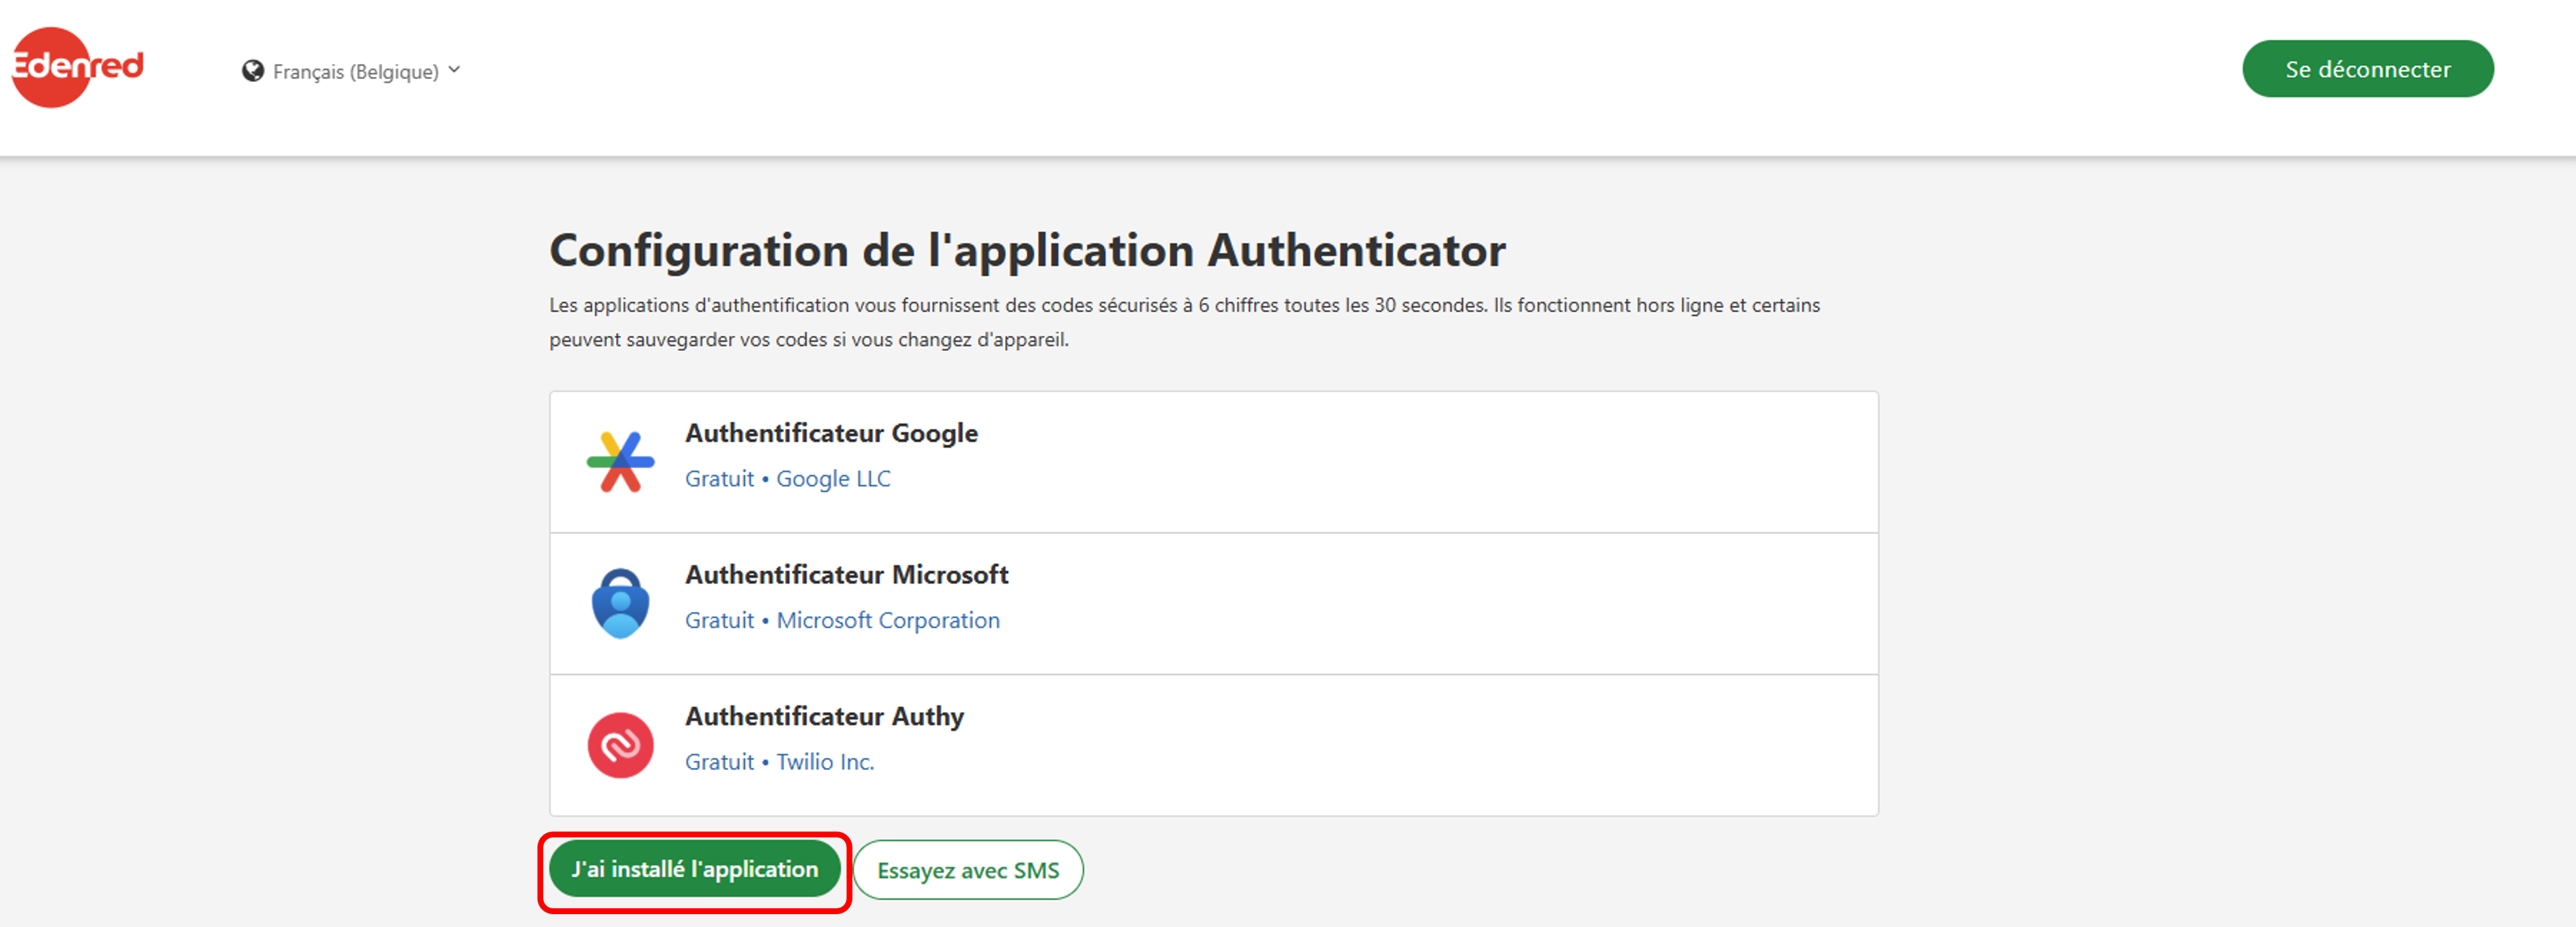Image resolution: width=2576 pixels, height=927 pixels.
Task: Open the Gratuit • Microsoft Corporation link
Action: (842, 621)
